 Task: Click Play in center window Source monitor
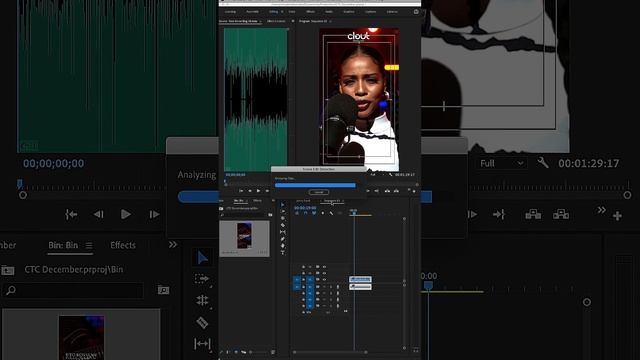tap(258, 191)
